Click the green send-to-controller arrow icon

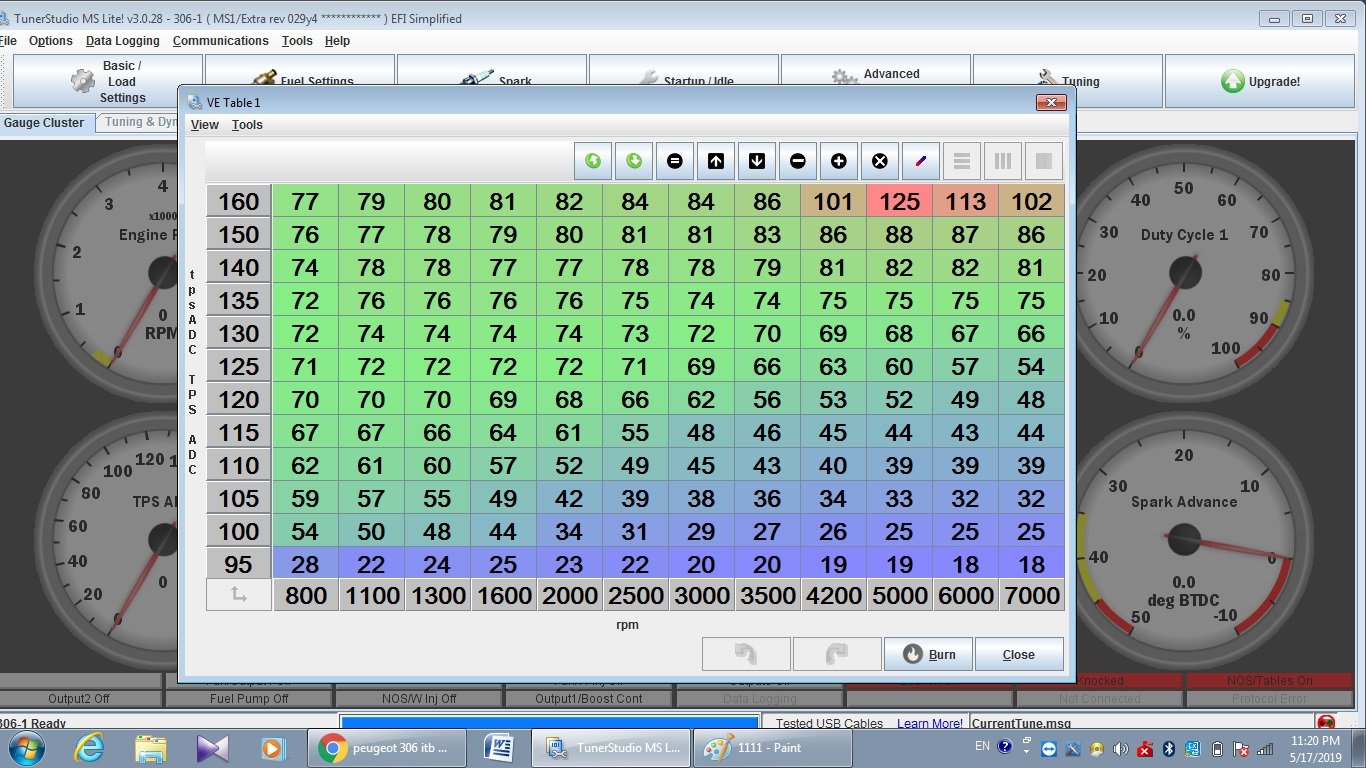[x=634, y=161]
